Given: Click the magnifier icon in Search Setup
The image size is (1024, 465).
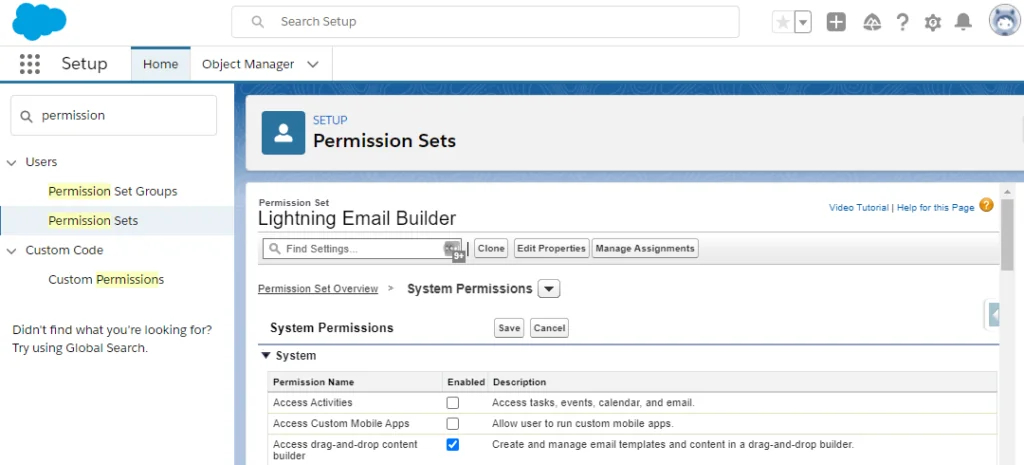Looking at the screenshot, I should coord(258,22).
